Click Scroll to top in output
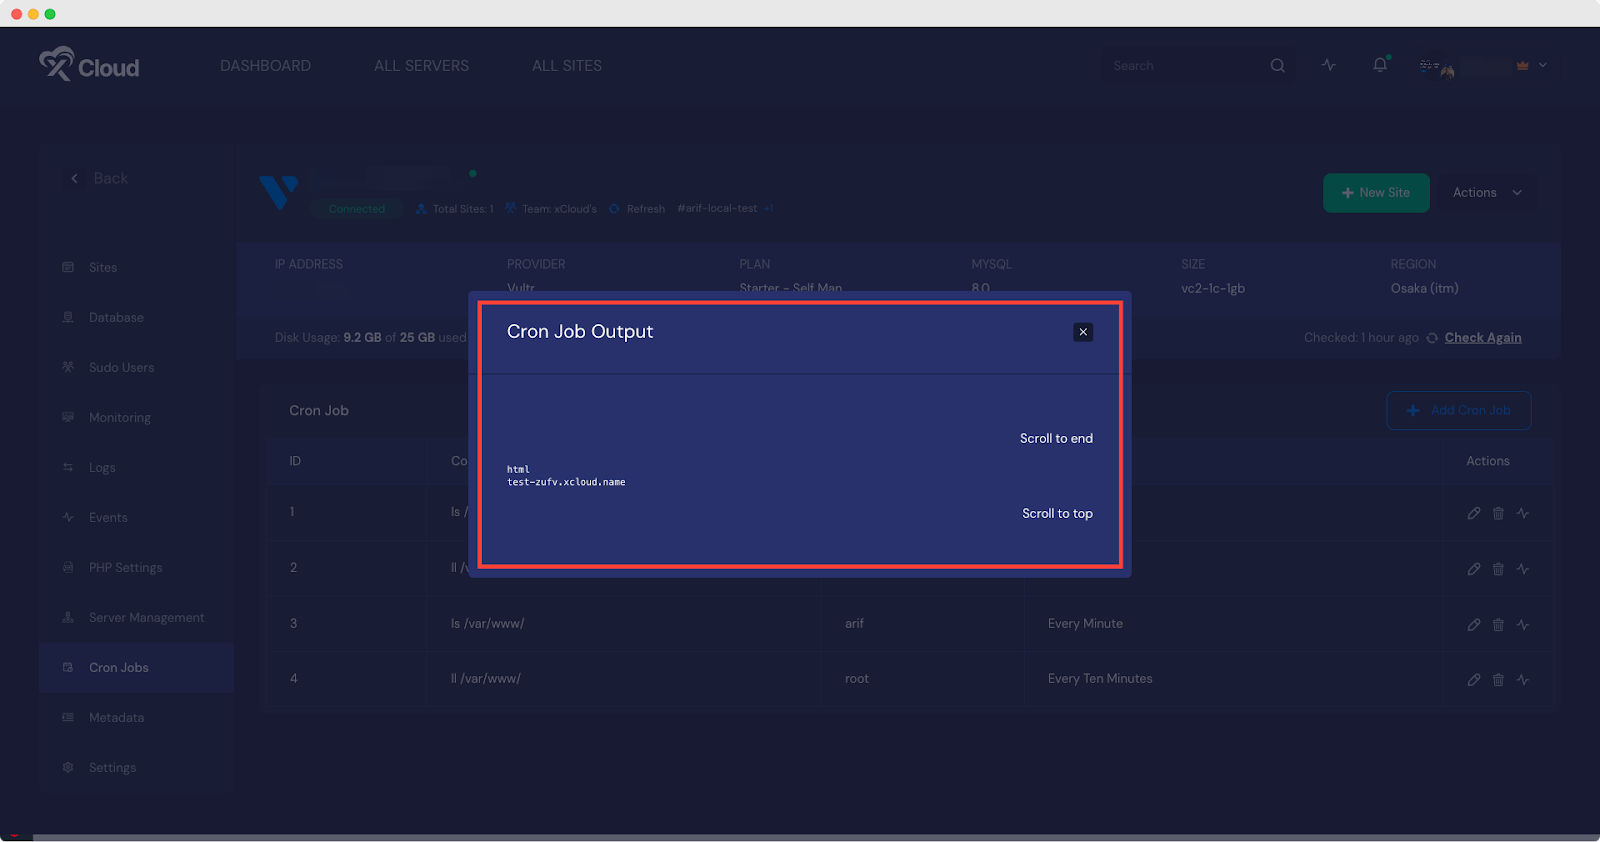Screen dimensions: 1600x842 [x=1057, y=513]
